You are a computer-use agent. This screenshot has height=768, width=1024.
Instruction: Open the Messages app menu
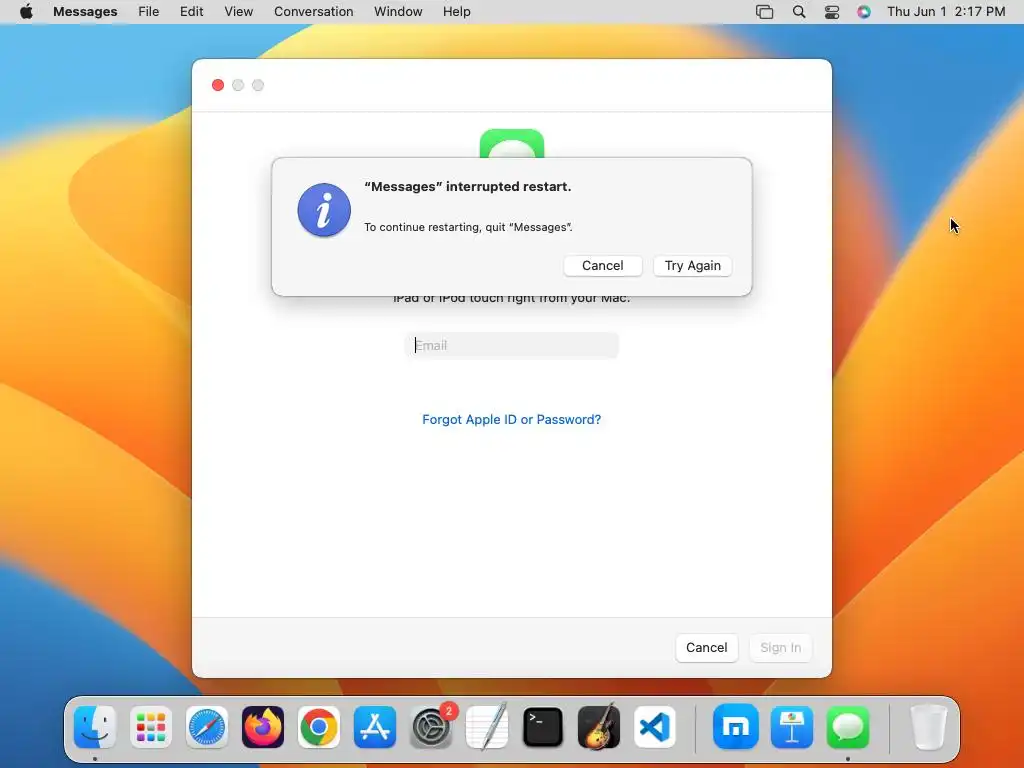tap(86, 12)
